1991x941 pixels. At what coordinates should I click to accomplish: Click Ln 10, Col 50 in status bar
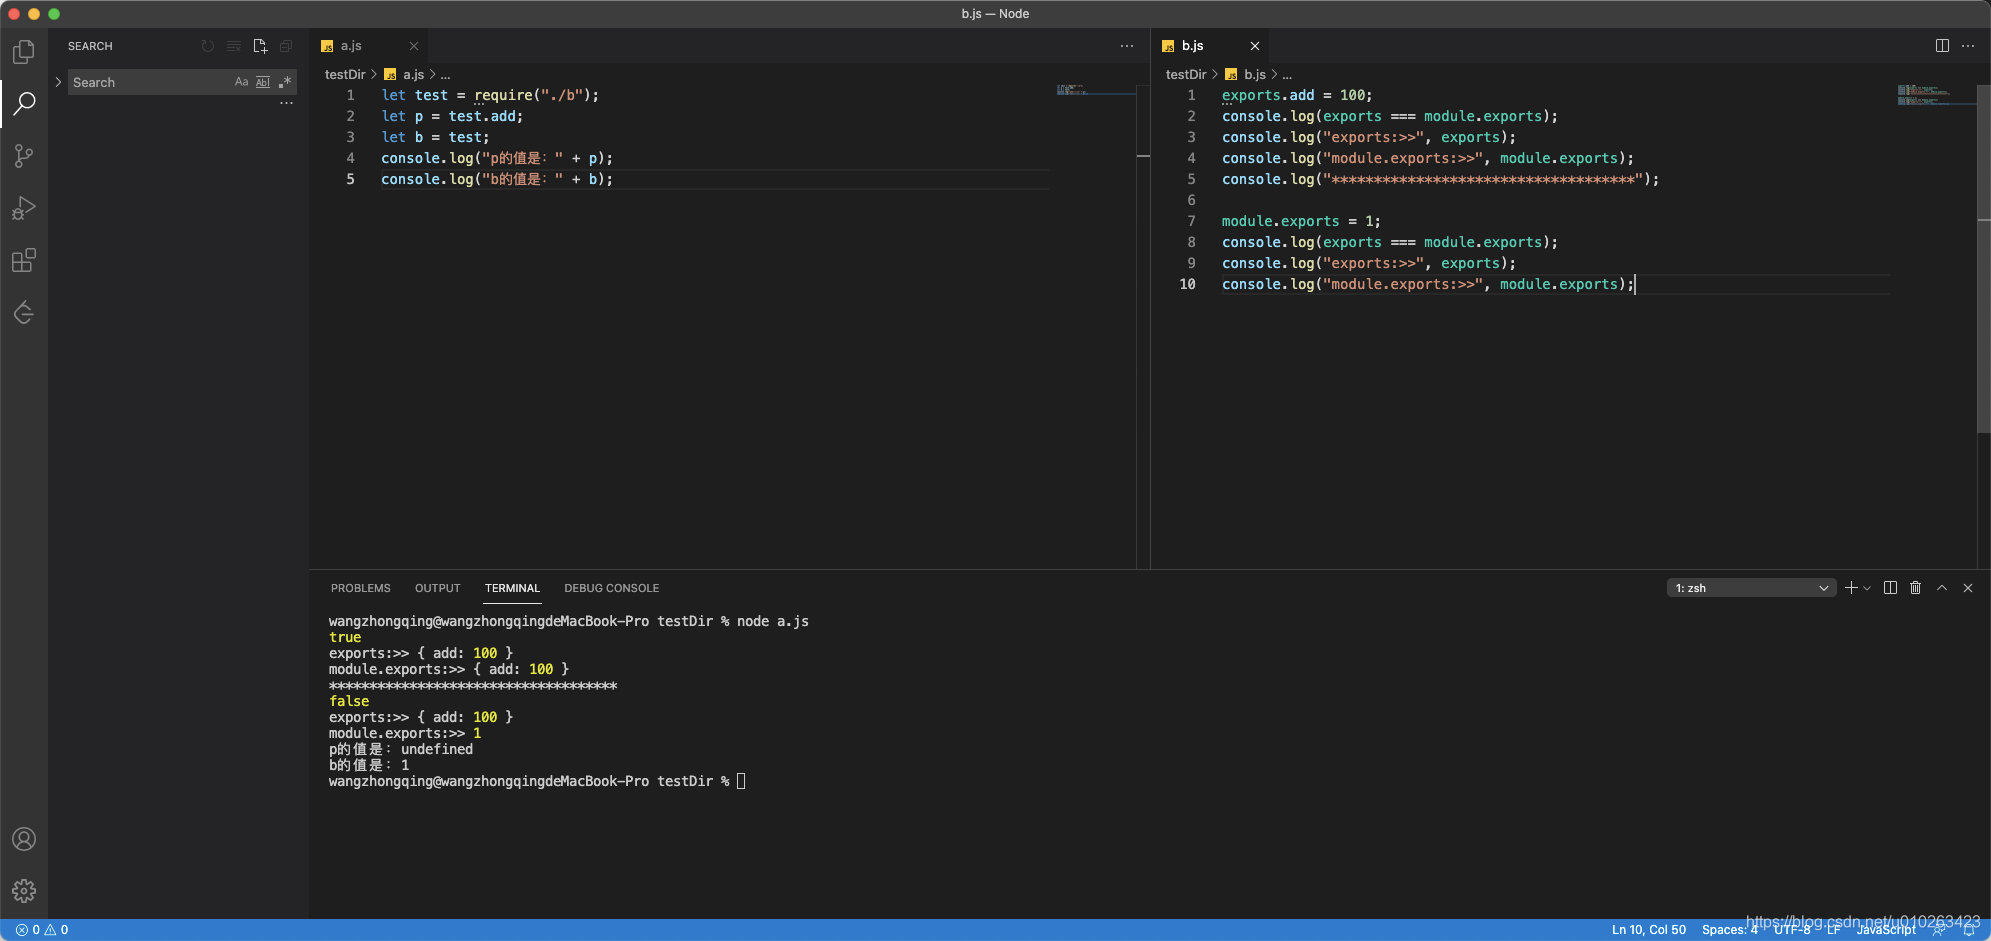coord(1649,929)
